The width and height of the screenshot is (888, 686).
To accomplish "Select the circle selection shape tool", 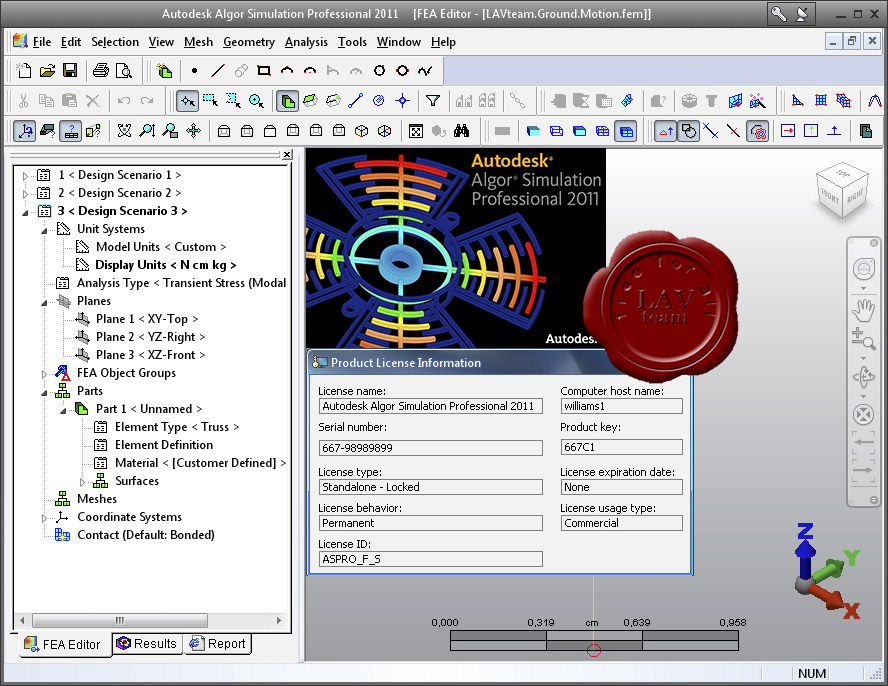I will 256,101.
